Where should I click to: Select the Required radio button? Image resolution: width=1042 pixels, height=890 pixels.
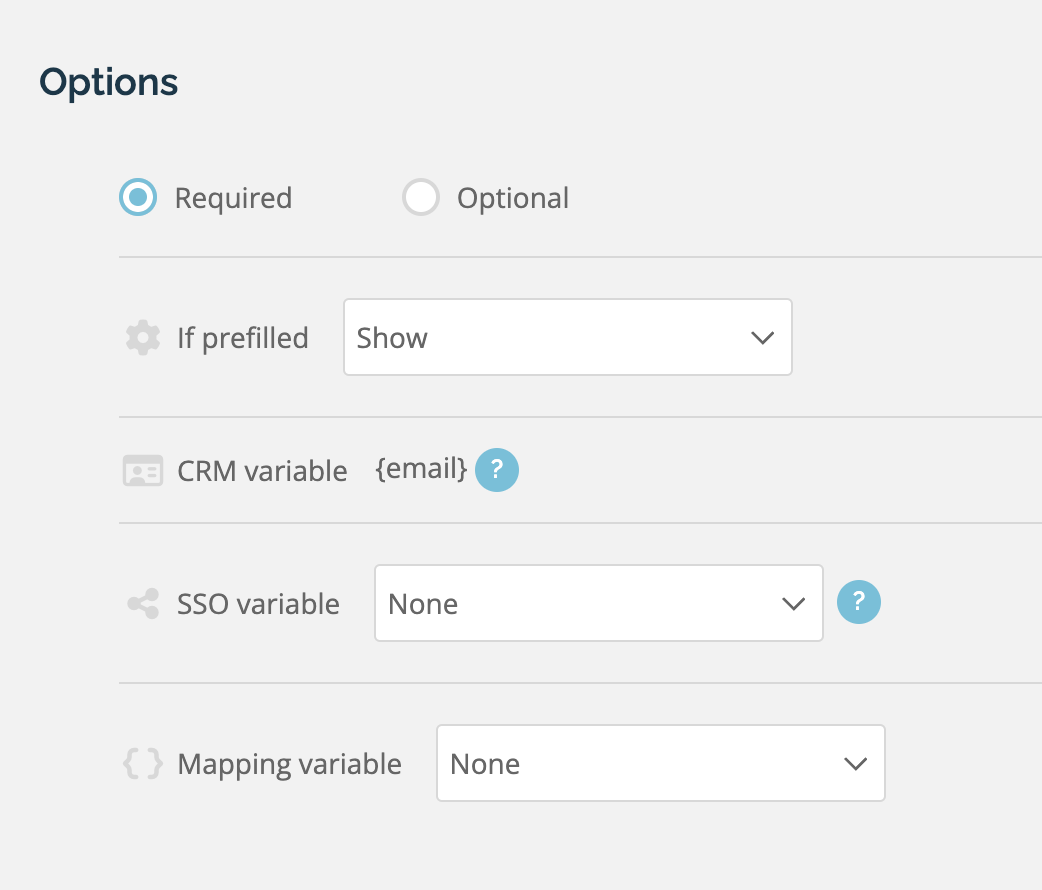pos(137,197)
